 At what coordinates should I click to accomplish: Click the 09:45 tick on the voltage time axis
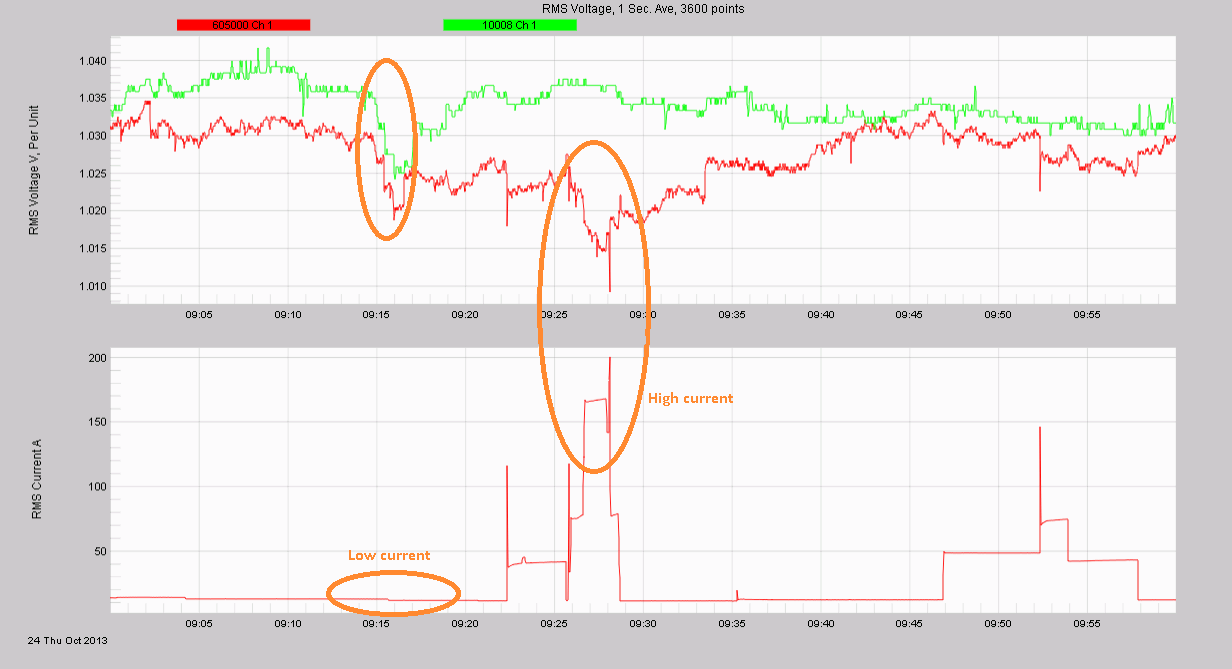(x=909, y=315)
